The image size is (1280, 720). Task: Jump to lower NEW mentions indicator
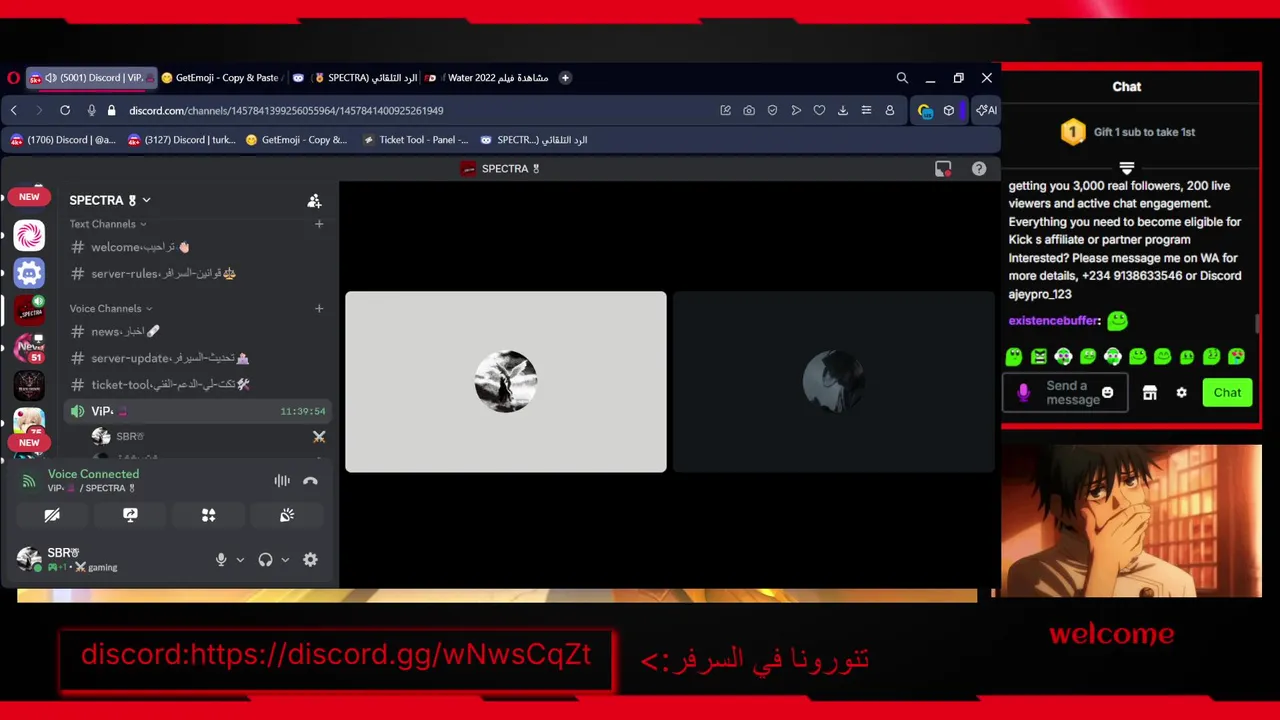[29, 442]
